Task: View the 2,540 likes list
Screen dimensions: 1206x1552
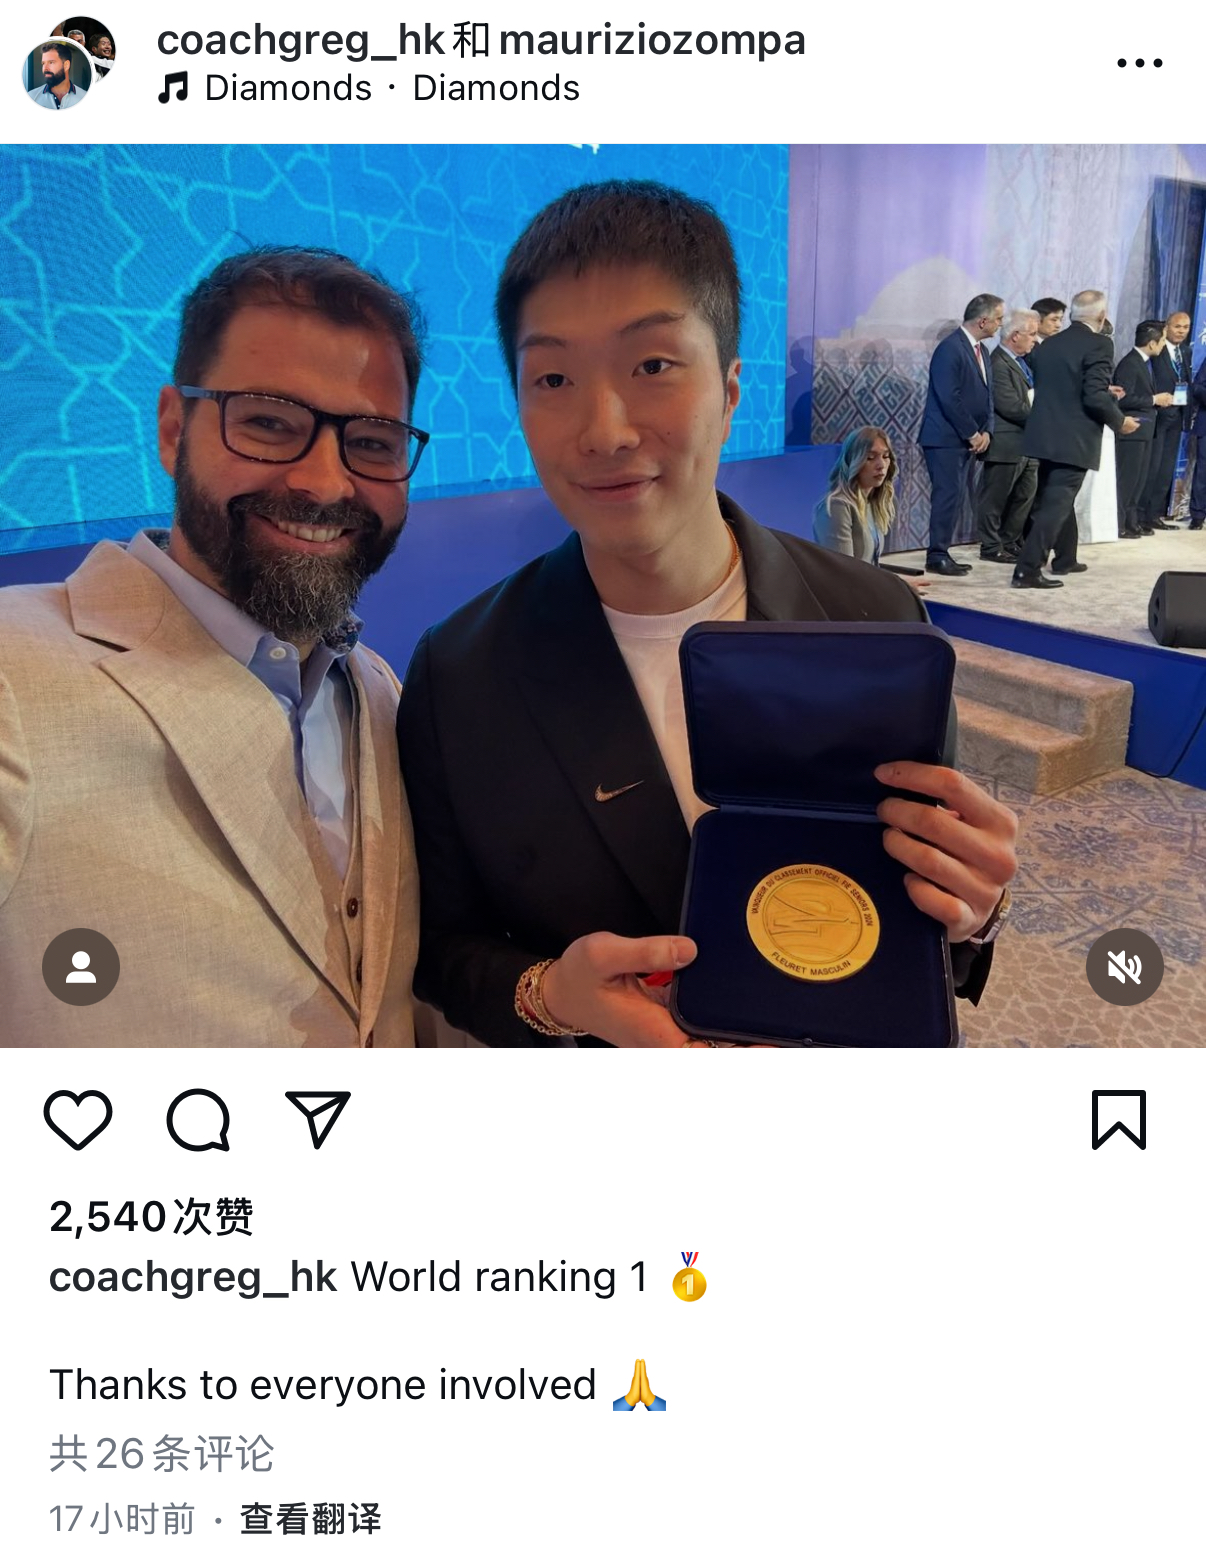Action: point(151,1217)
